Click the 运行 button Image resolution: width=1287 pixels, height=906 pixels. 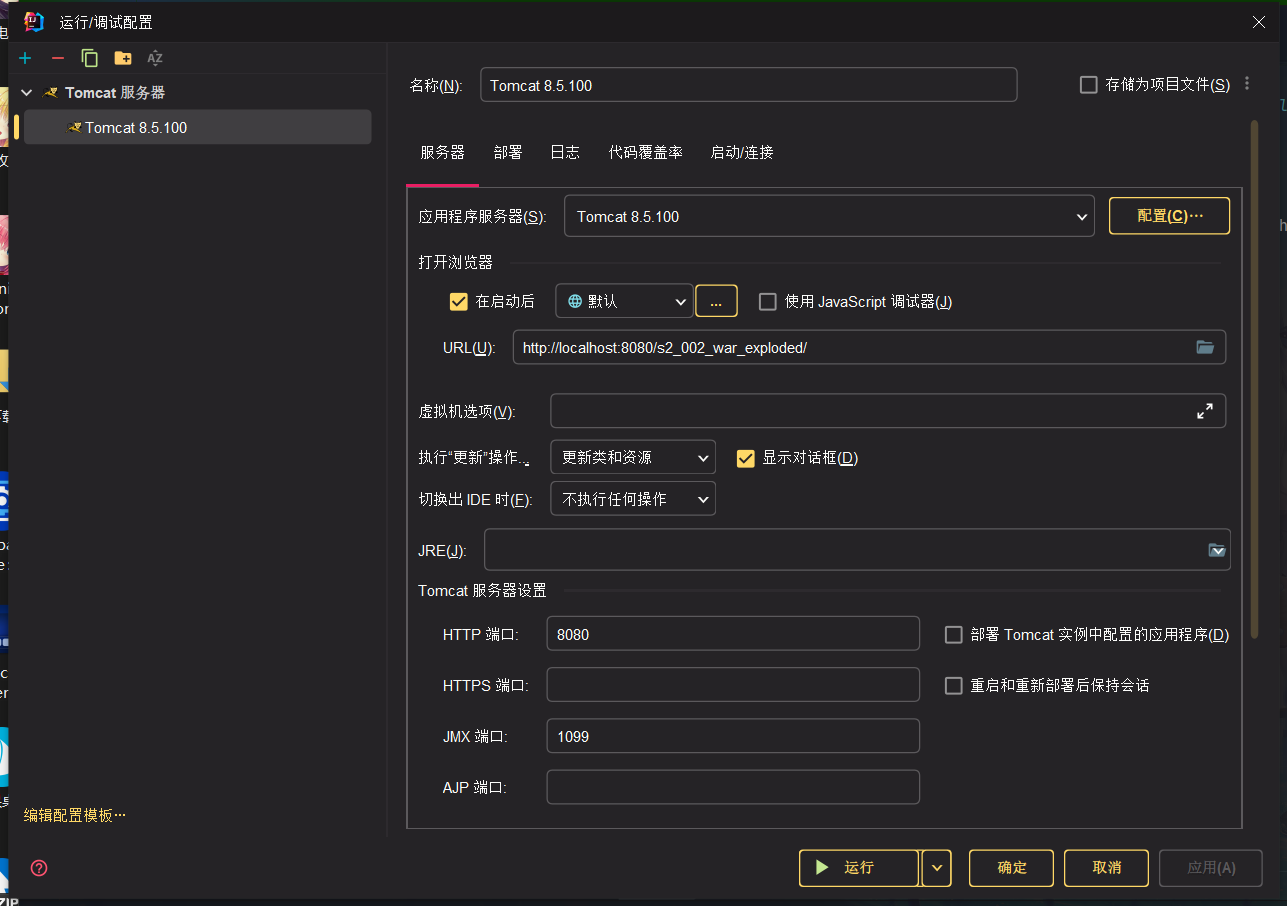pyautogui.click(x=859, y=868)
